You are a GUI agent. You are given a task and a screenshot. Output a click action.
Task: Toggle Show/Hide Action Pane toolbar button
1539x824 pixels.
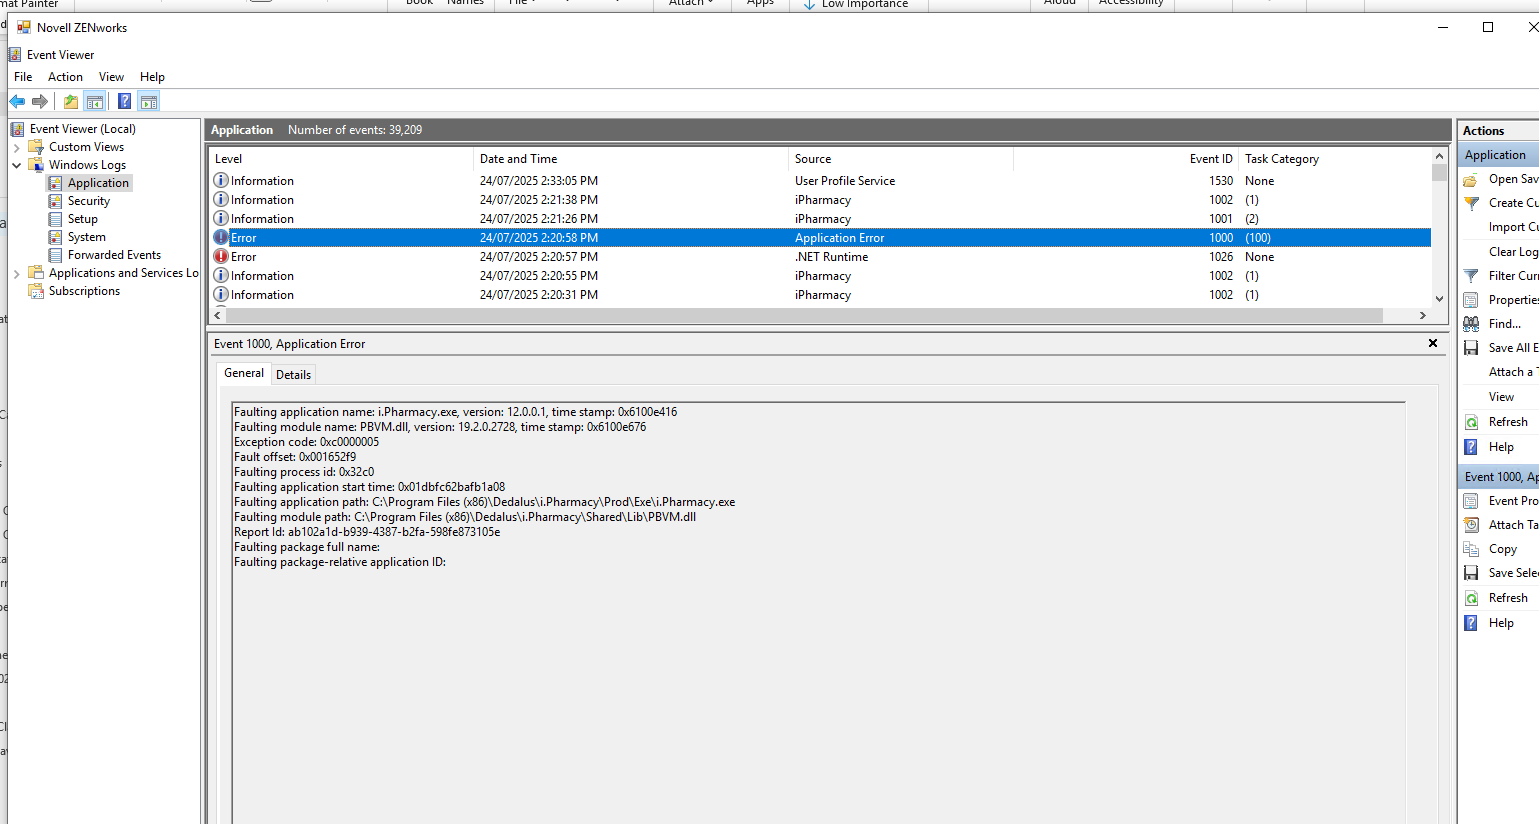click(x=149, y=101)
